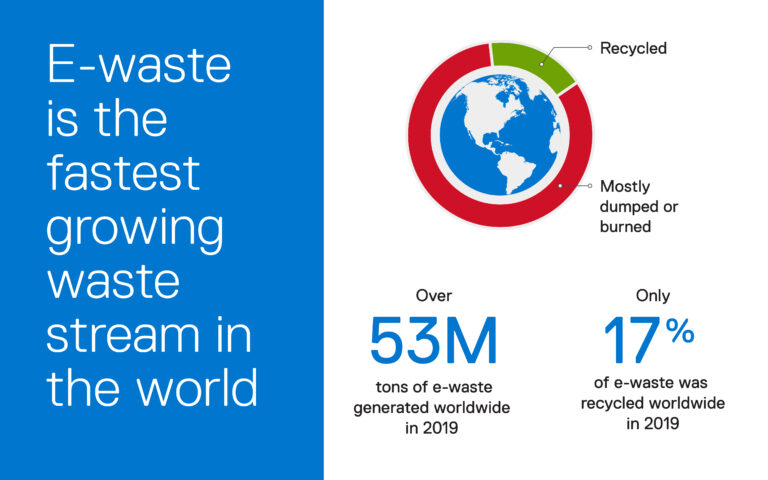Click the word "Over" above 53M
This screenshot has height=480, width=768.
pos(433,295)
